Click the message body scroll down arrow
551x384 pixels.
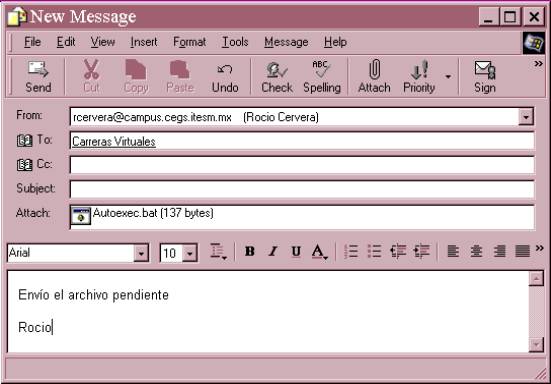coord(536,344)
